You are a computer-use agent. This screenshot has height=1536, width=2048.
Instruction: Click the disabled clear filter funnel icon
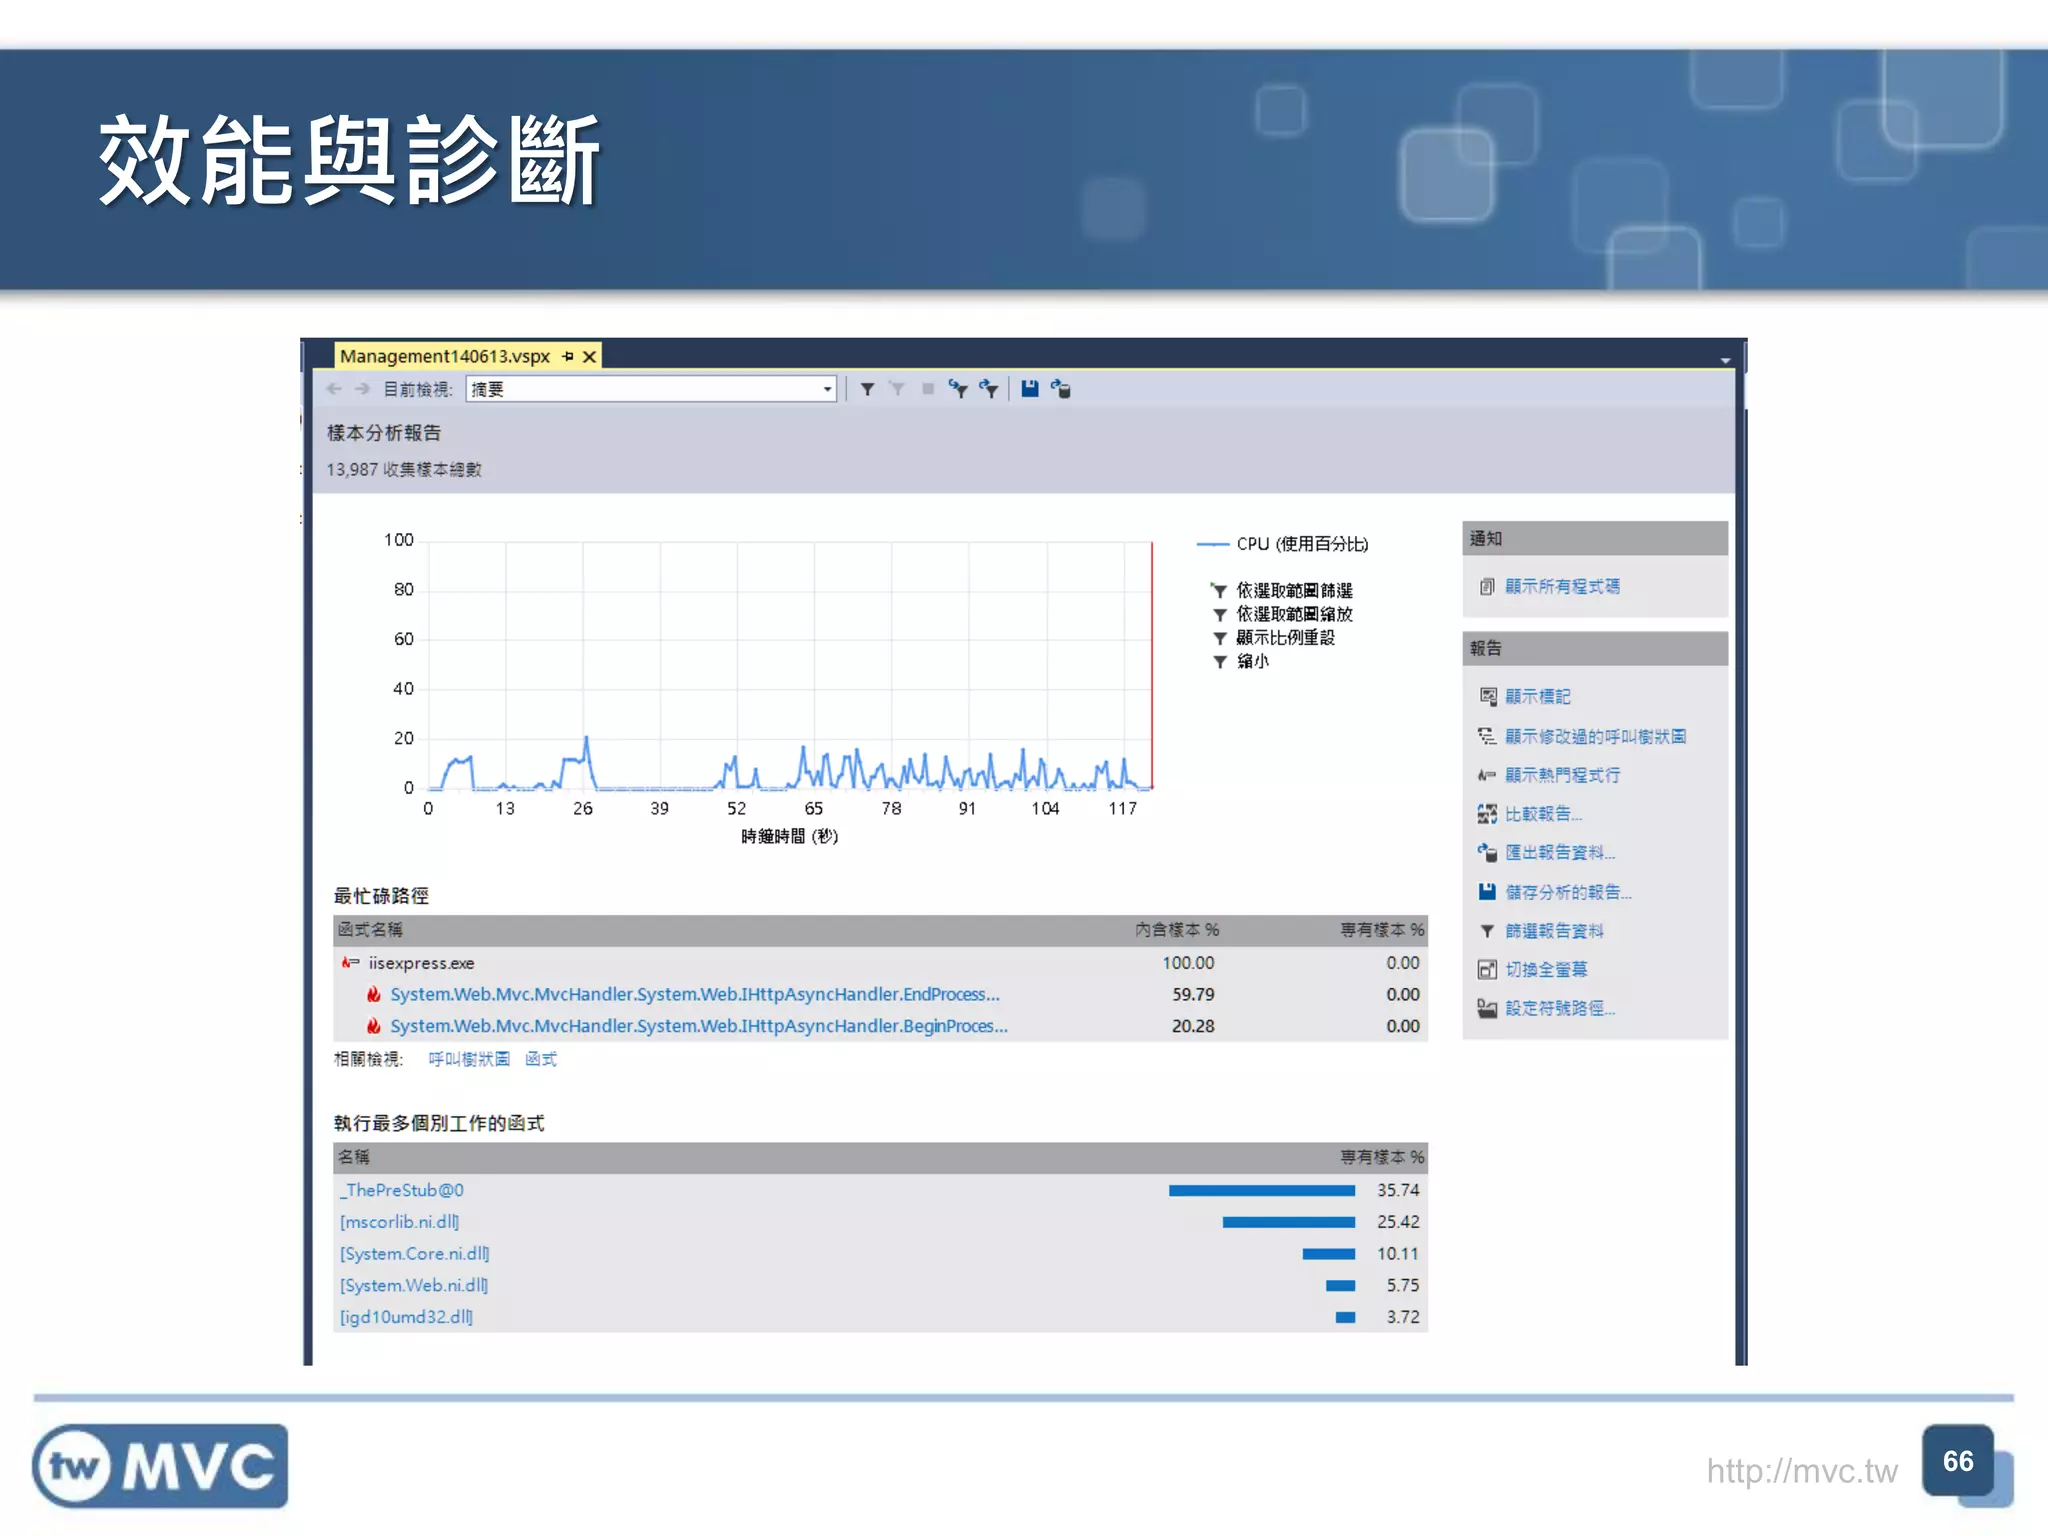coord(897,389)
